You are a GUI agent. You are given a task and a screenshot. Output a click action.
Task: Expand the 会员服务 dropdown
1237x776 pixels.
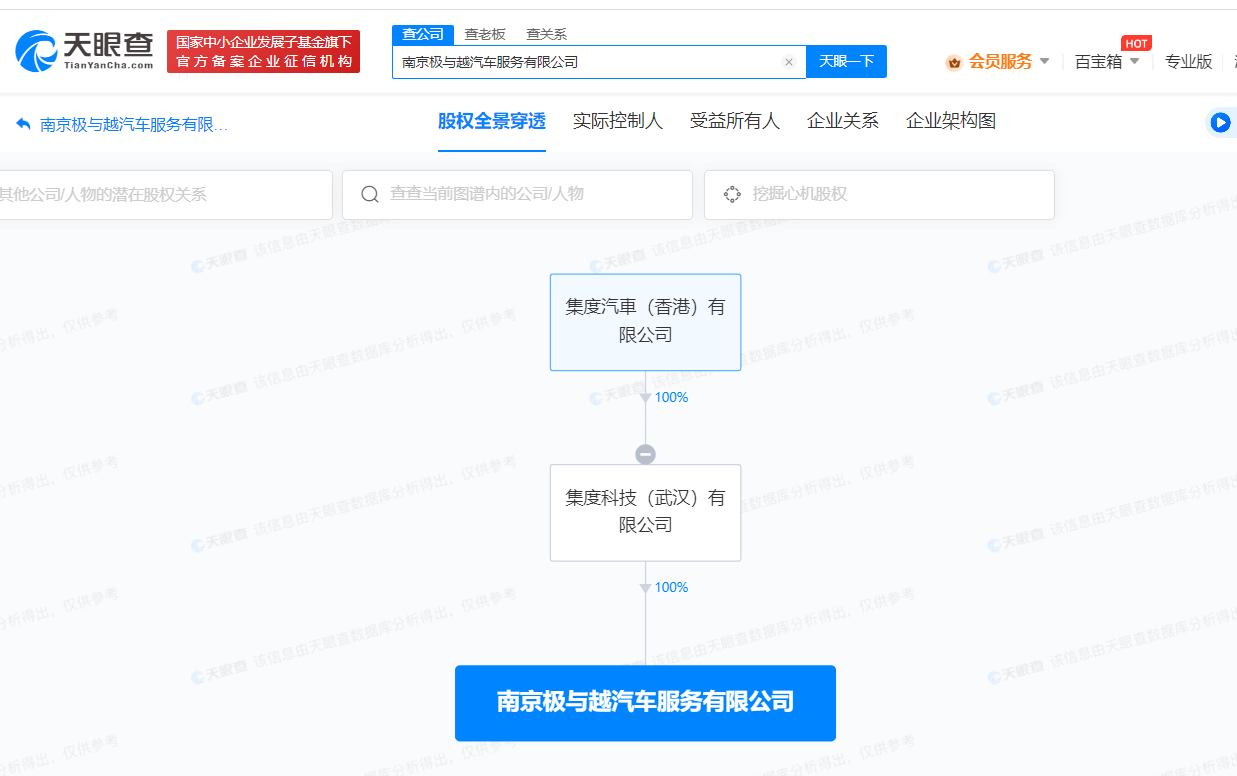[x=1044, y=61]
